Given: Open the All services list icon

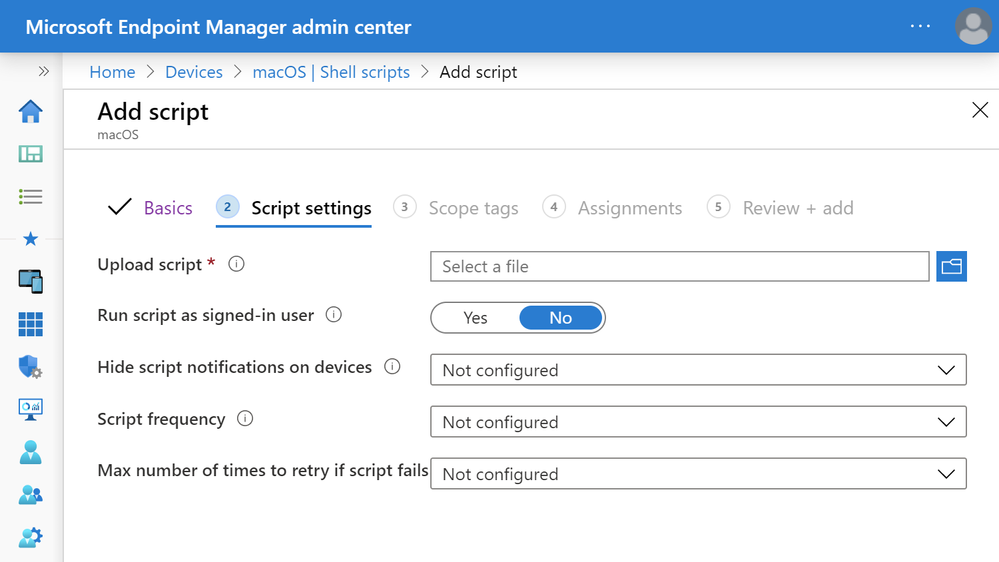Looking at the screenshot, I should [31, 196].
